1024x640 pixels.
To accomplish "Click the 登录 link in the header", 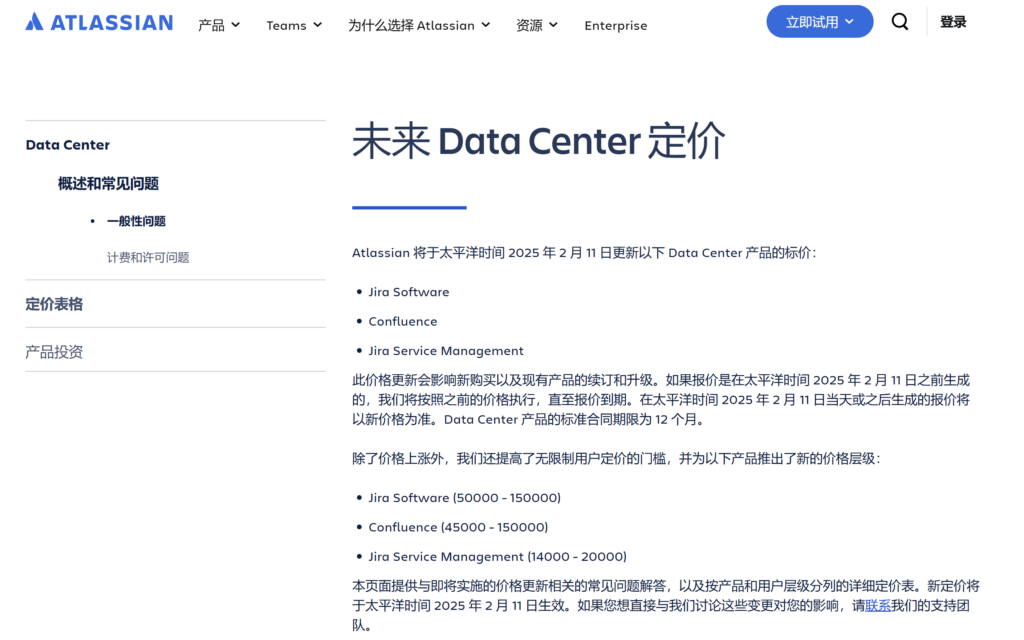I will coord(952,21).
